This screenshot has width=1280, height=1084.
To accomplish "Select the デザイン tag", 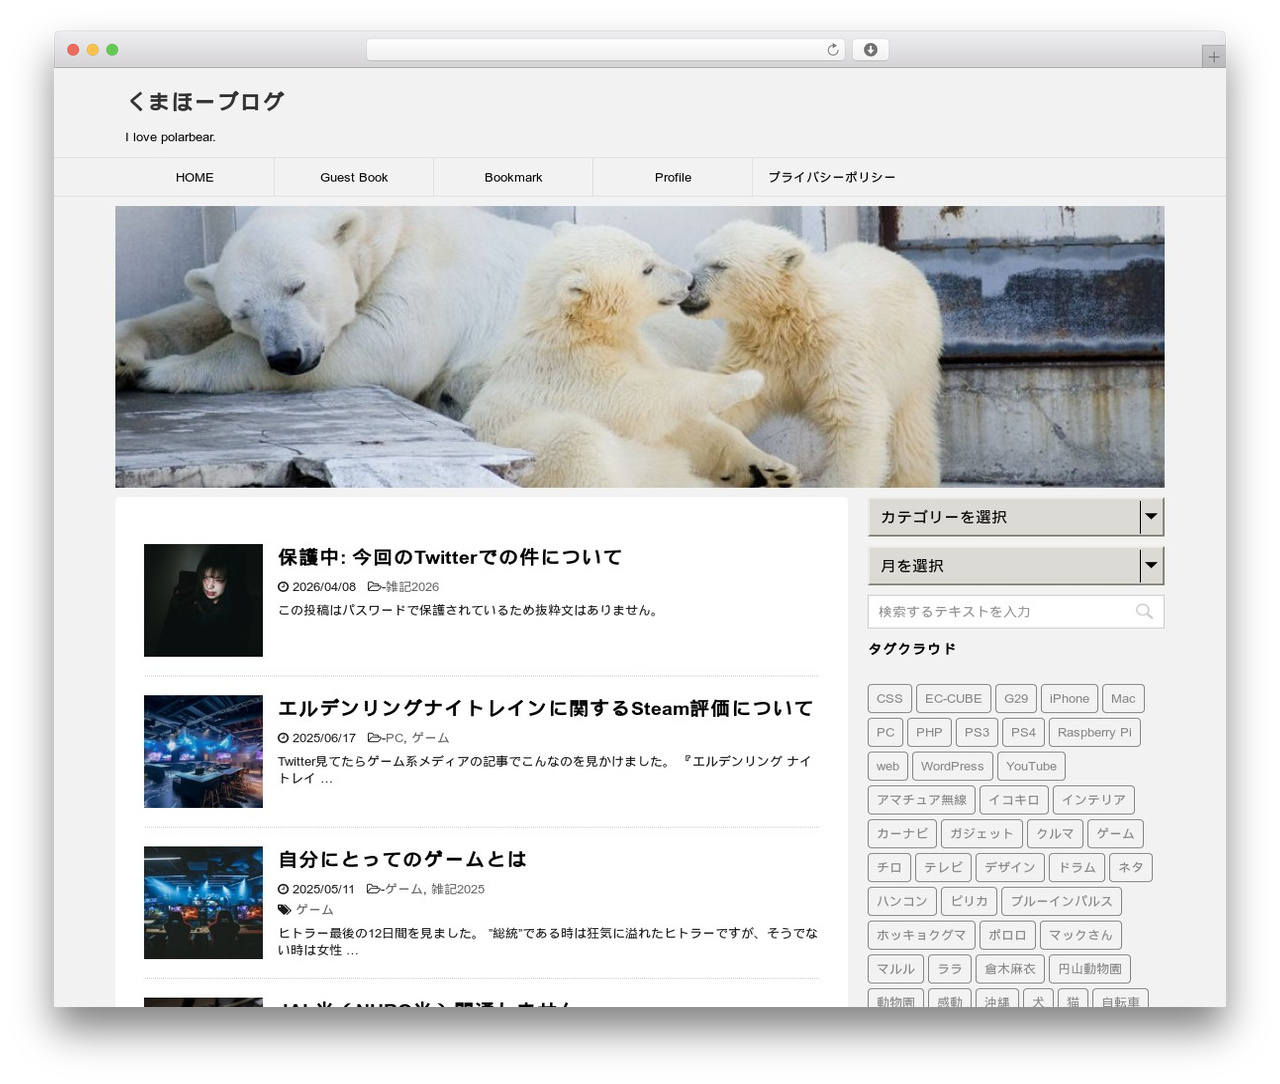I will 1010,868.
